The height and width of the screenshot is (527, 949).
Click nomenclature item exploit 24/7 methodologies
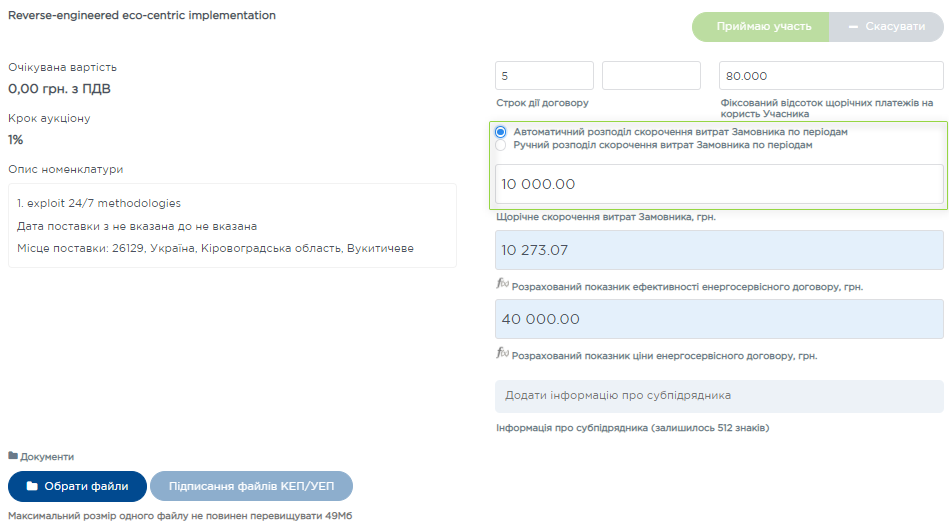[x=99, y=203]
